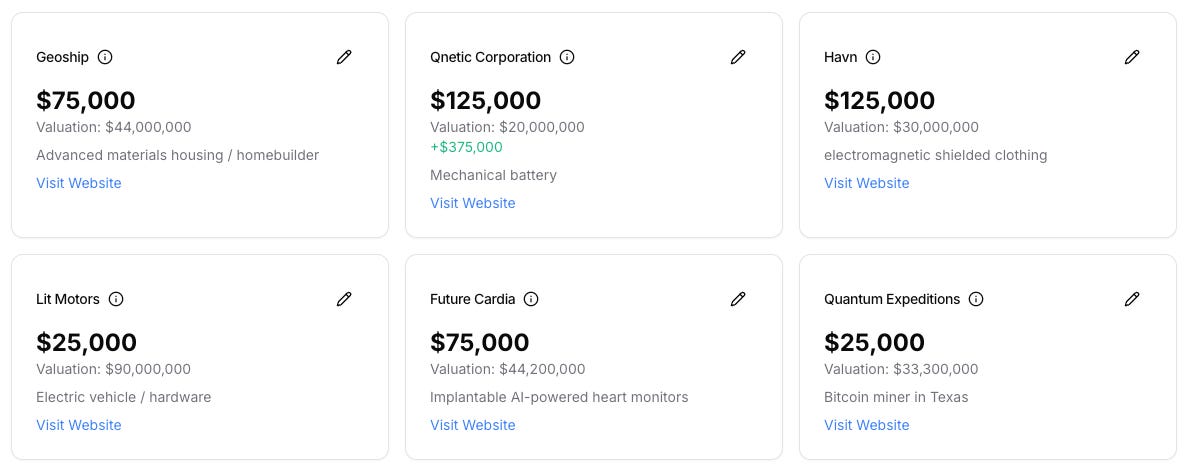Show info for Geoship

coord(105,57)
